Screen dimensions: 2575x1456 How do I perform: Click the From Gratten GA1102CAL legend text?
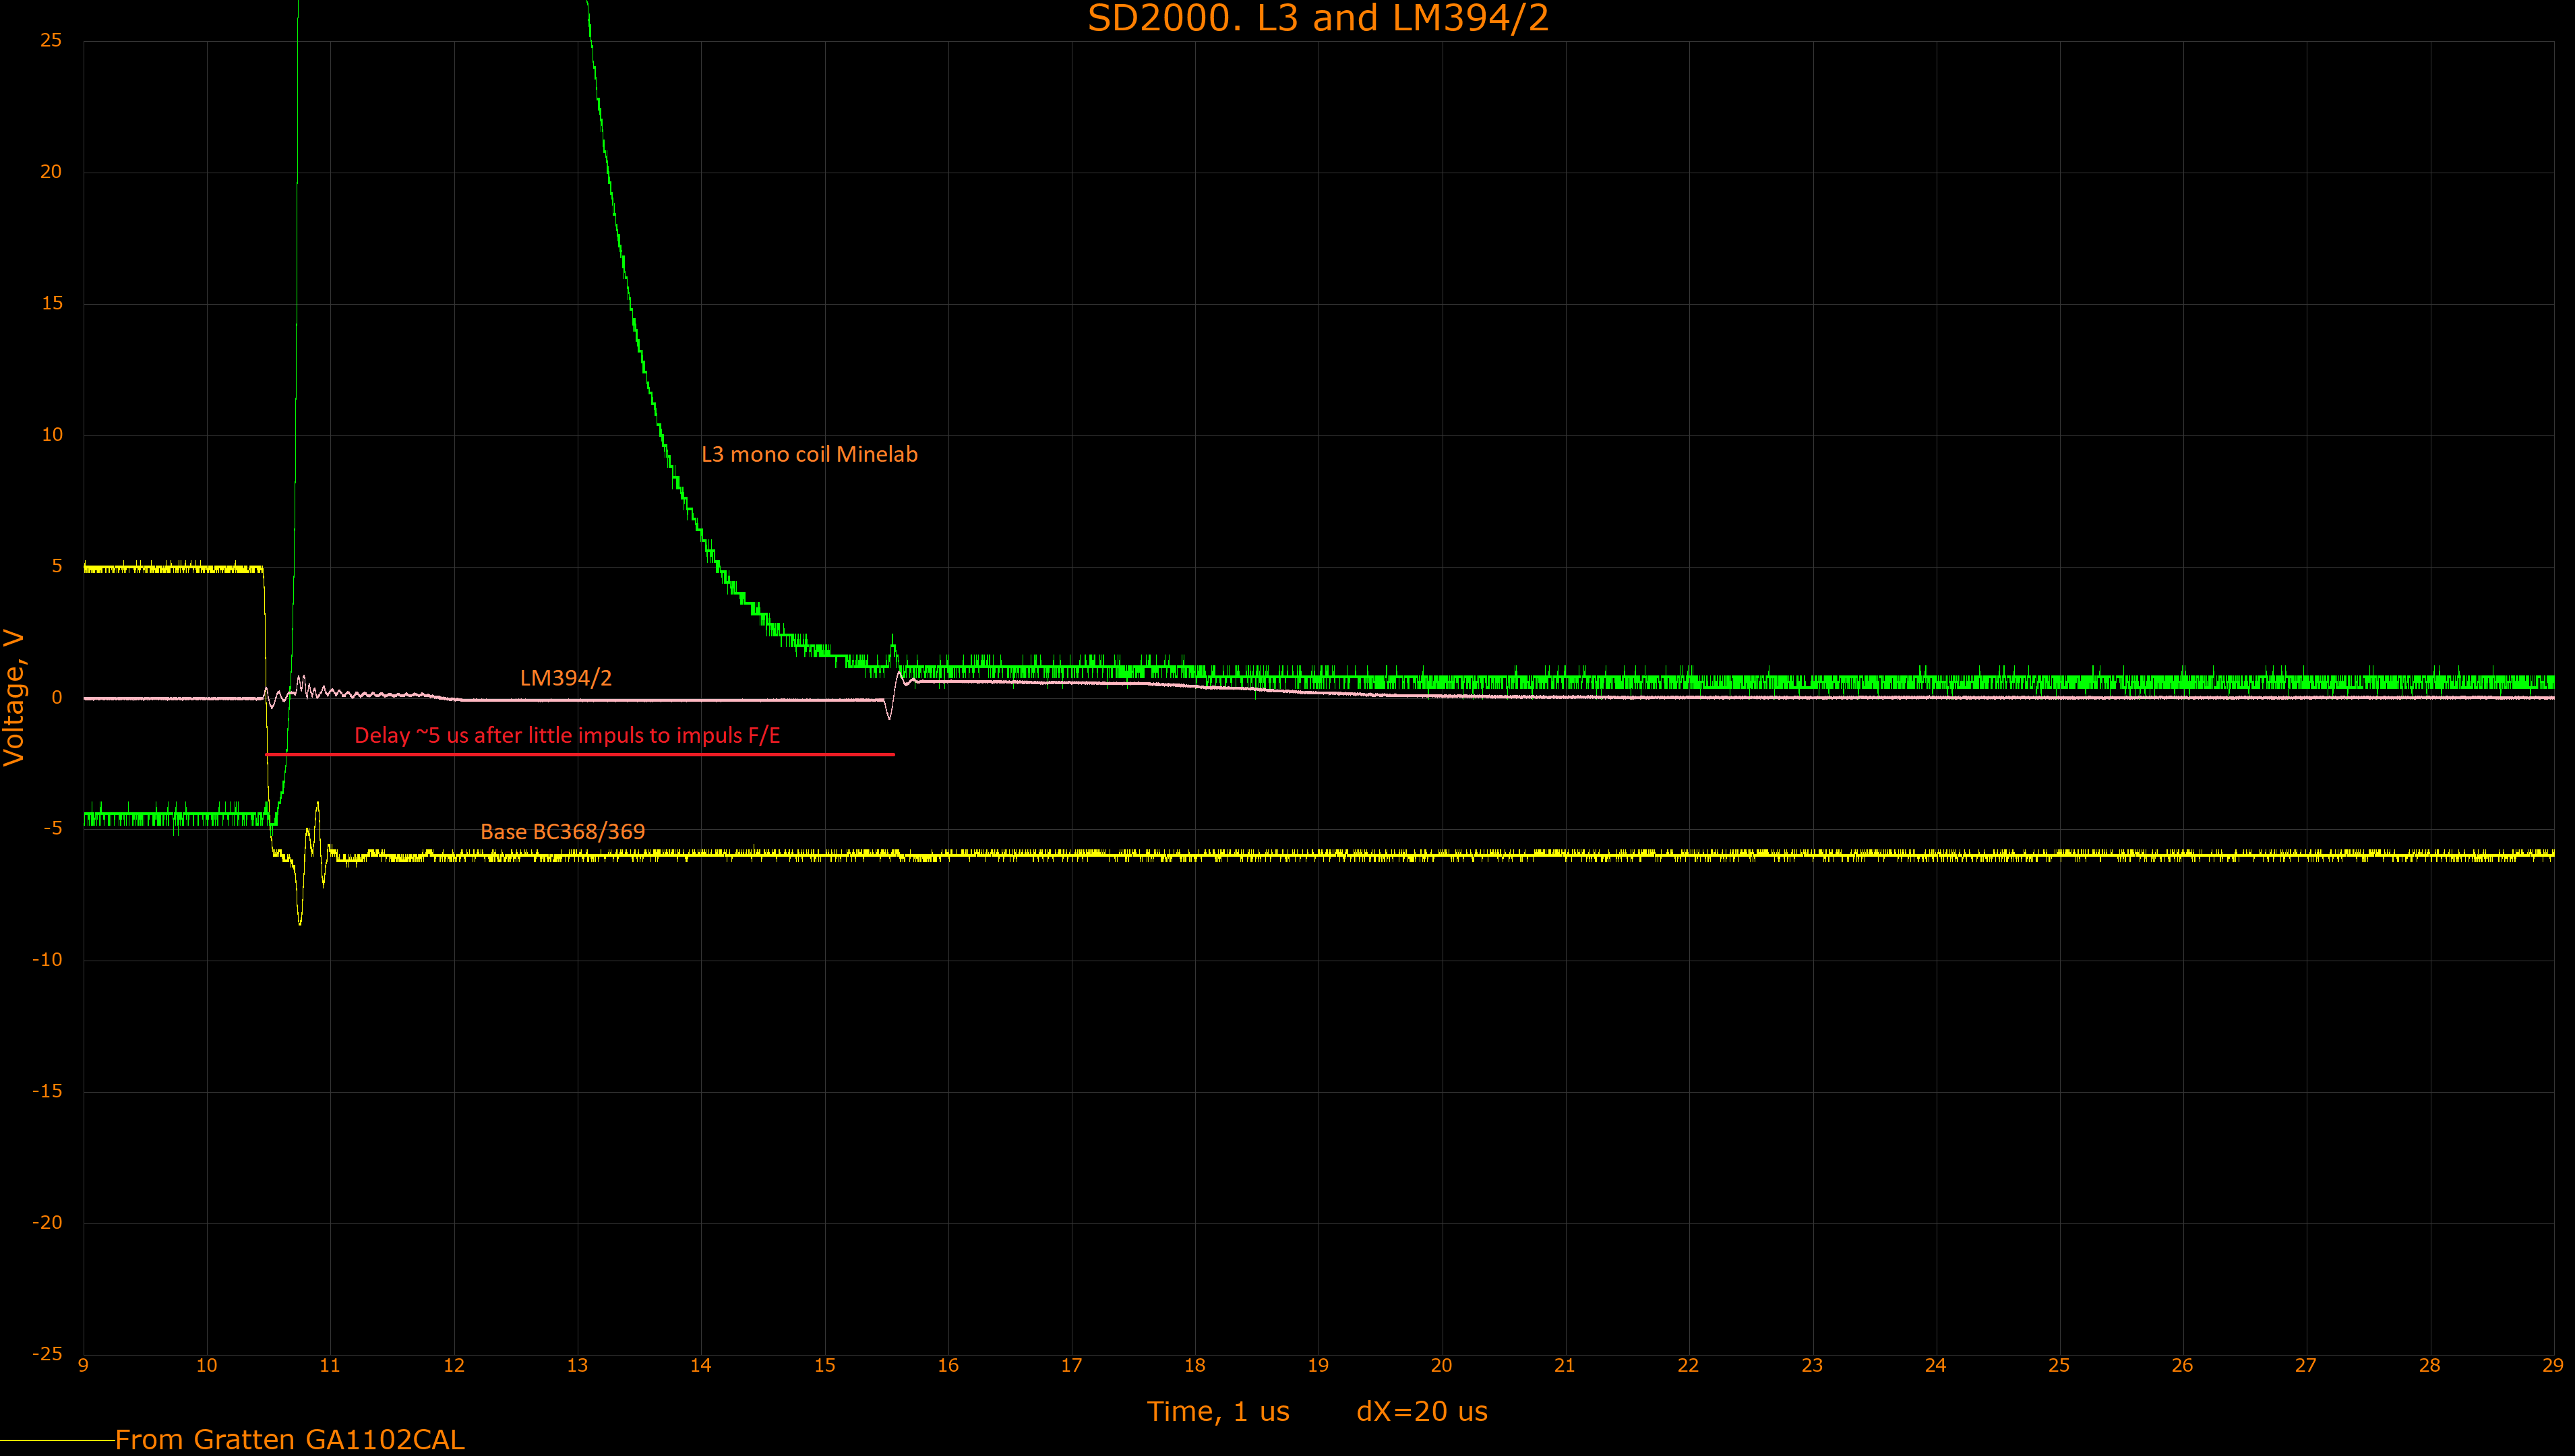(x=289, y=1439)
